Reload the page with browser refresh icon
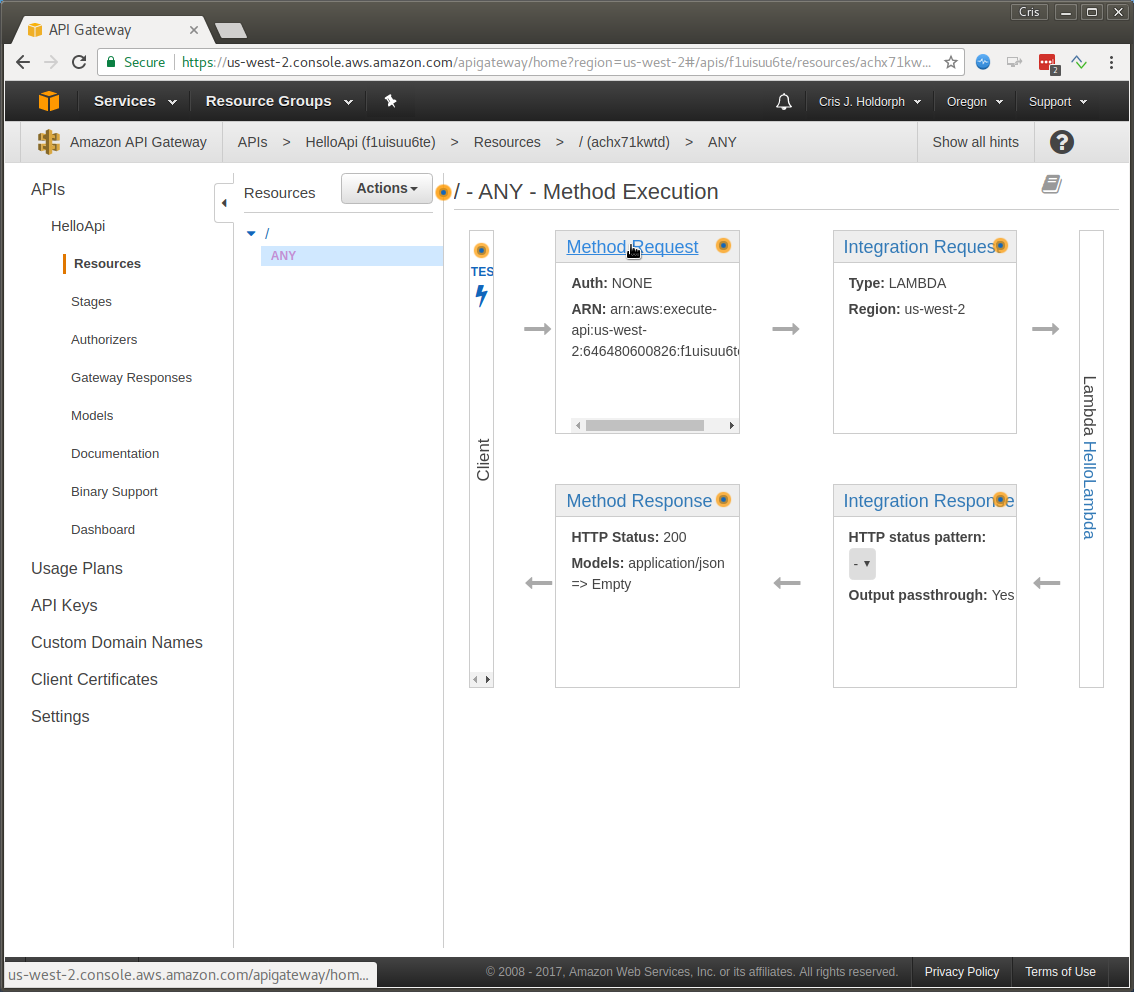 tap(80, 62)
